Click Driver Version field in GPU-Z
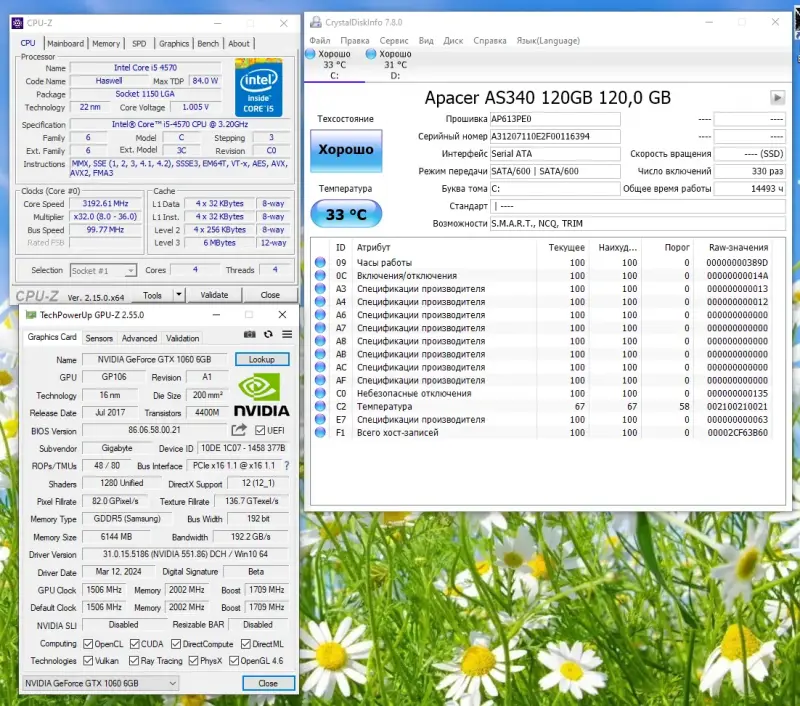Screen dimensions: 800x706 (185, 554)
